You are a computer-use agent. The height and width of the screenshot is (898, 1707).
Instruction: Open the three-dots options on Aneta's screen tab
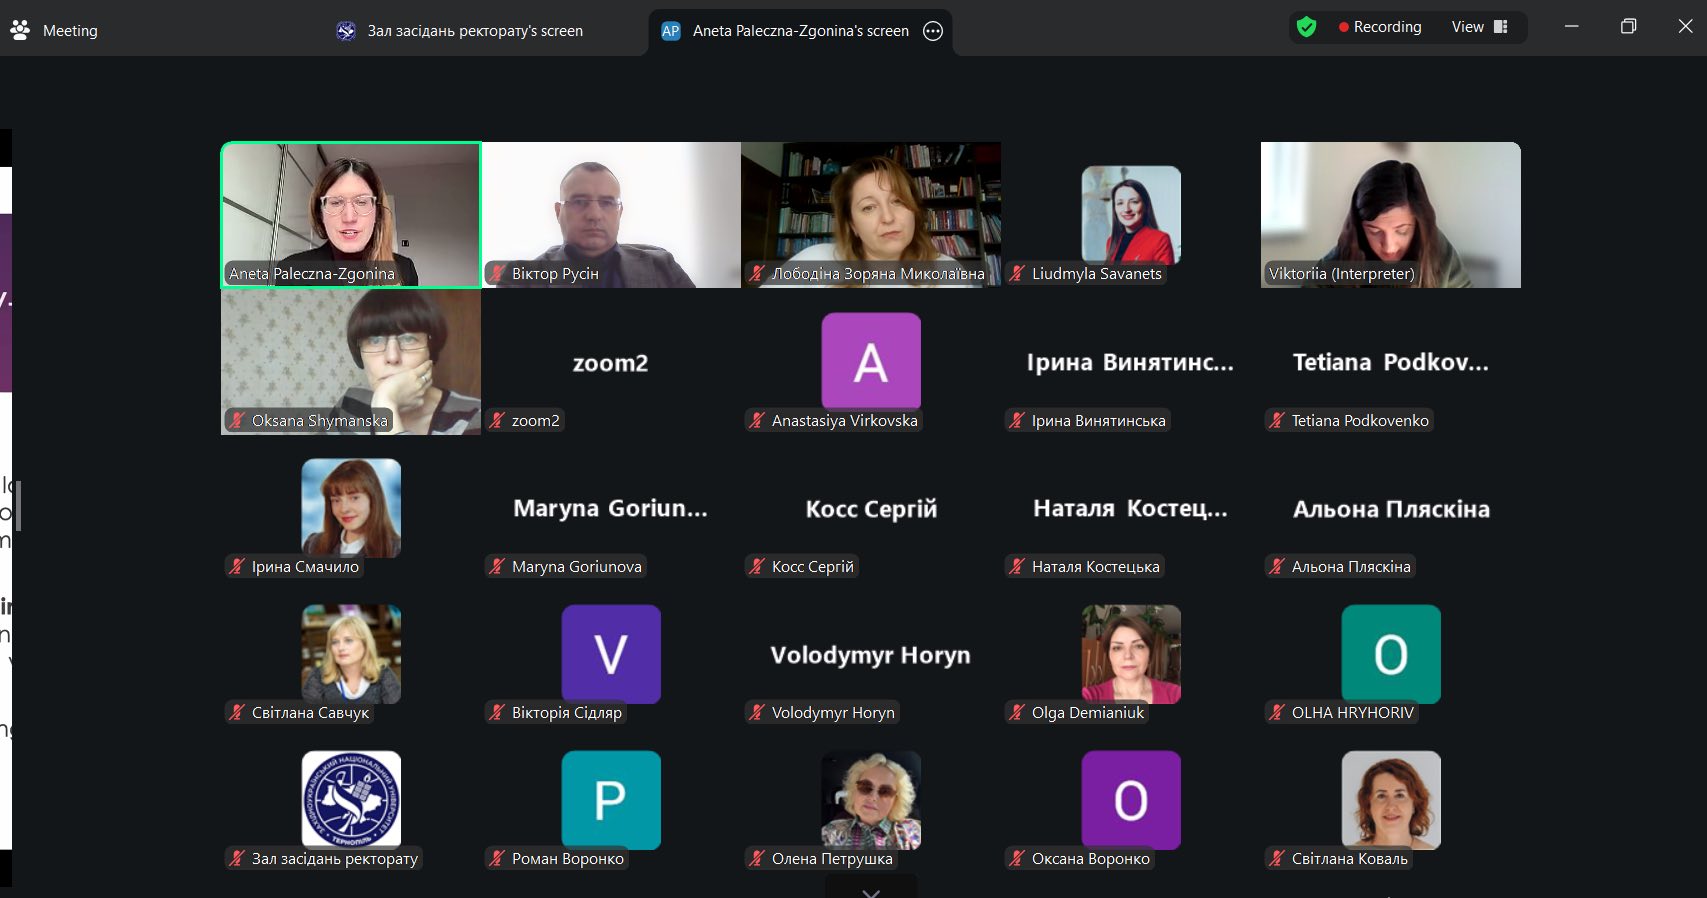pyautogui.click(x=933, y=31)
